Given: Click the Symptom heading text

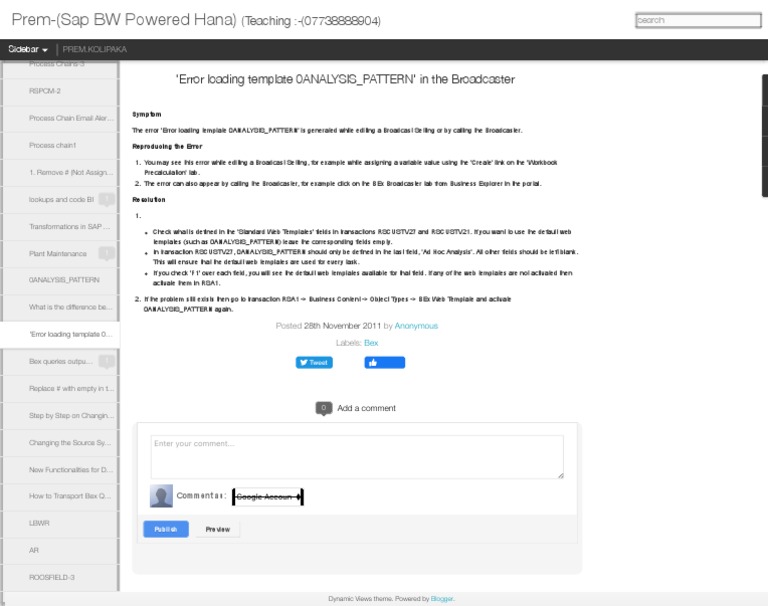Looking at the screenshot, I should 146,114.
